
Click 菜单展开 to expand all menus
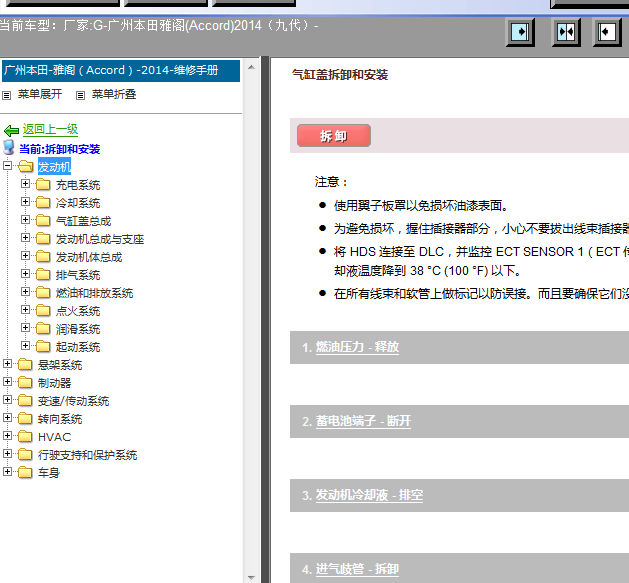coord(40,94)
